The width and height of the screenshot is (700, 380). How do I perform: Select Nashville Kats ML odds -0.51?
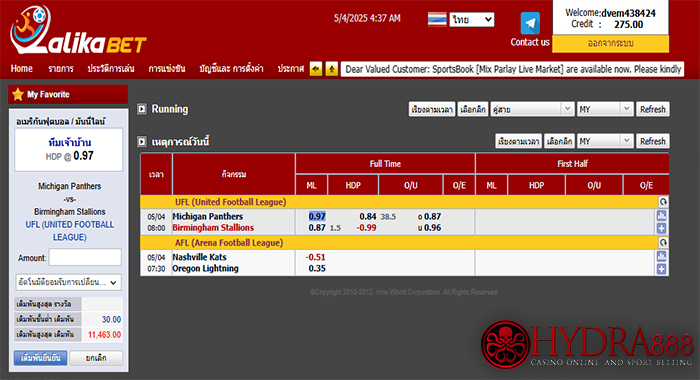316,257
